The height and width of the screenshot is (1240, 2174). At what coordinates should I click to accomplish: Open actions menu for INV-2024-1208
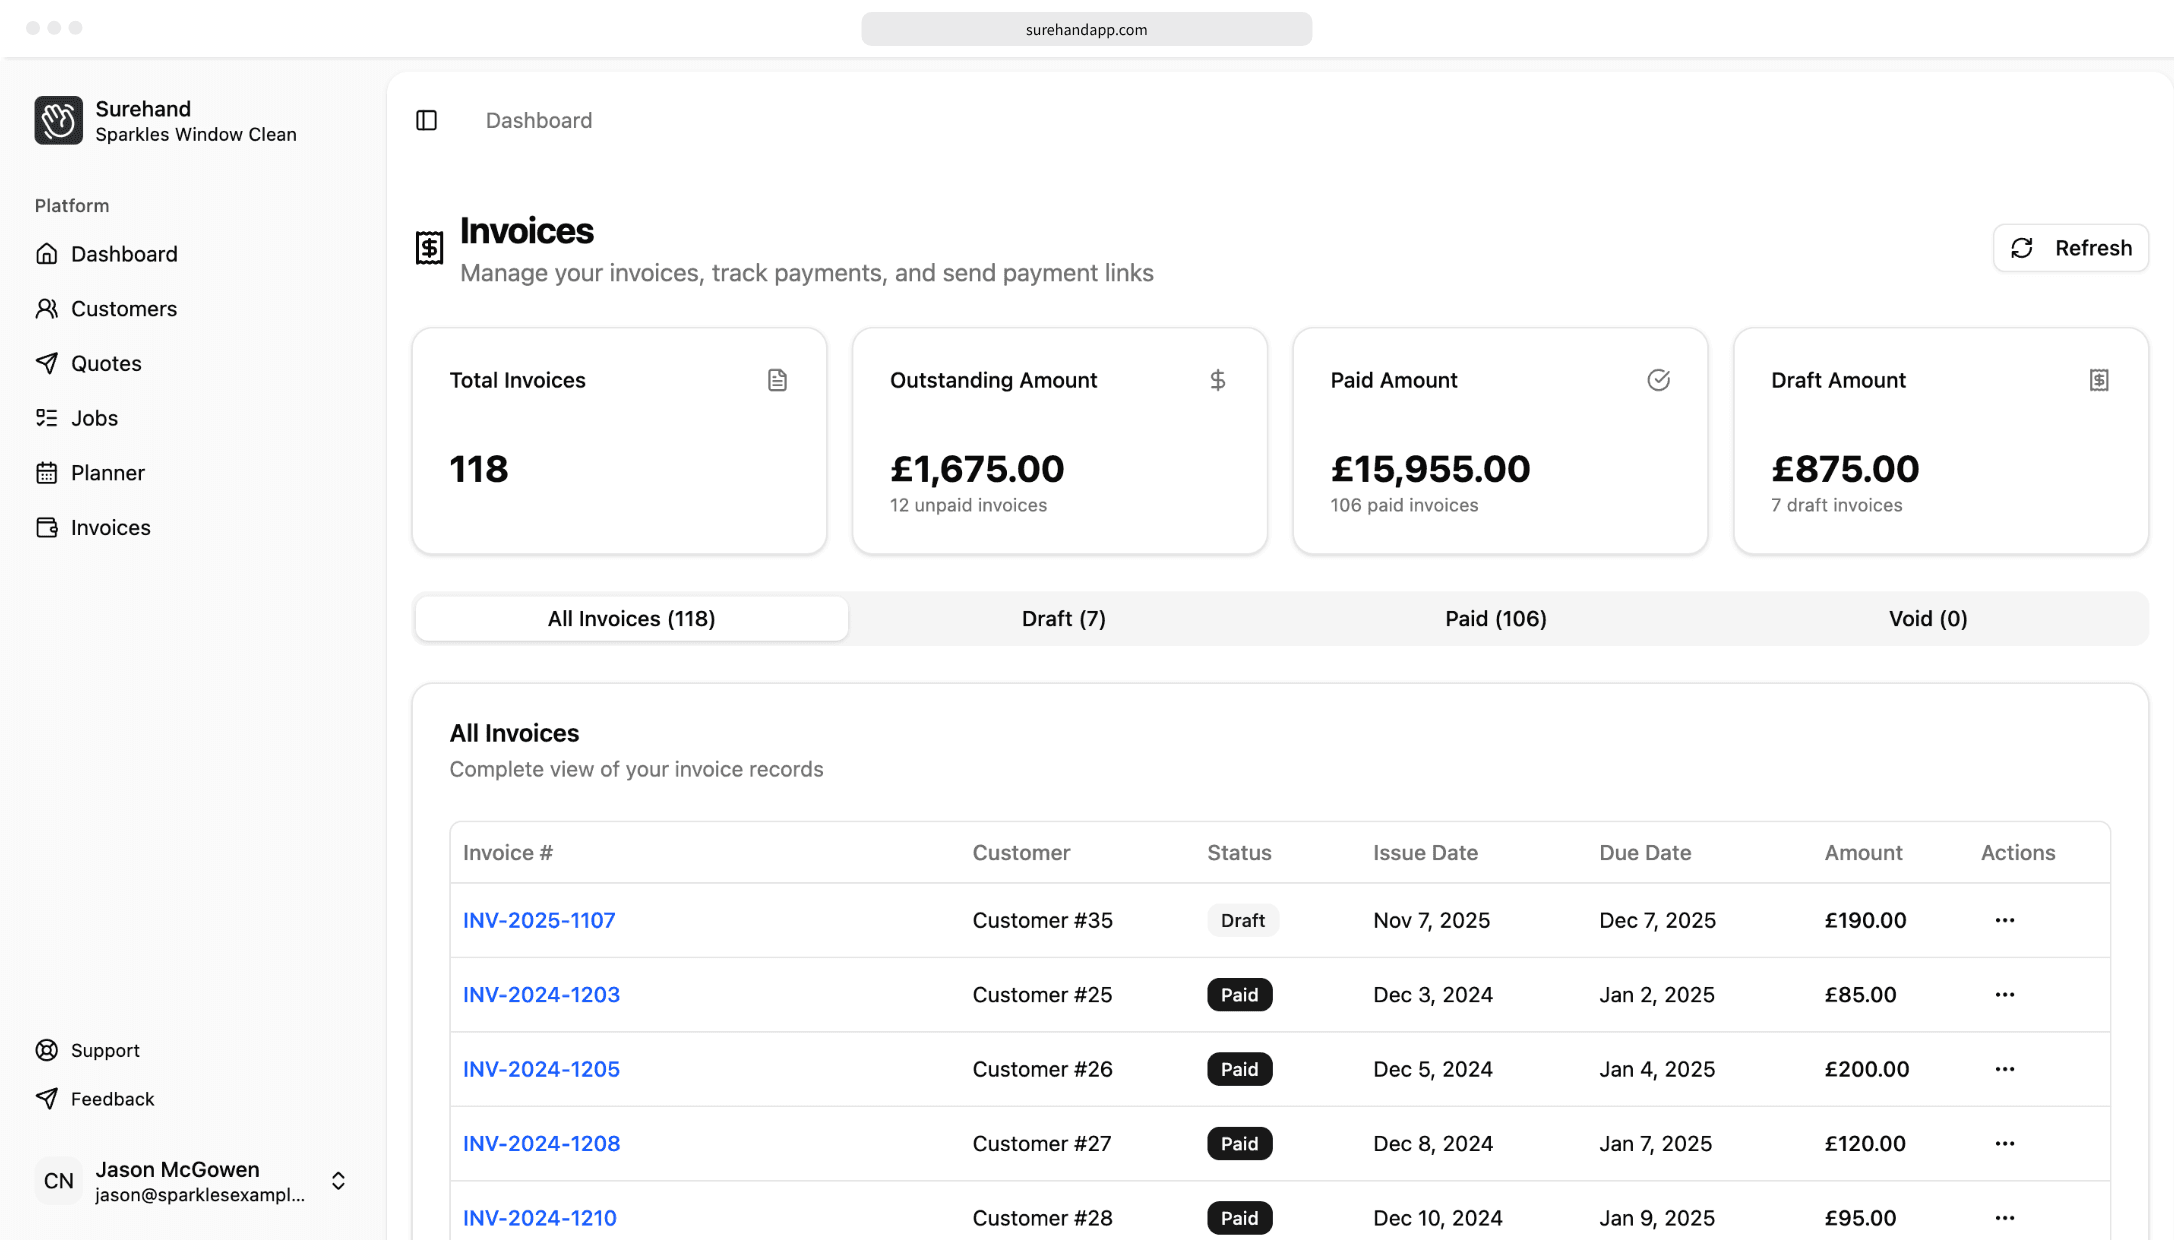2004,1143
